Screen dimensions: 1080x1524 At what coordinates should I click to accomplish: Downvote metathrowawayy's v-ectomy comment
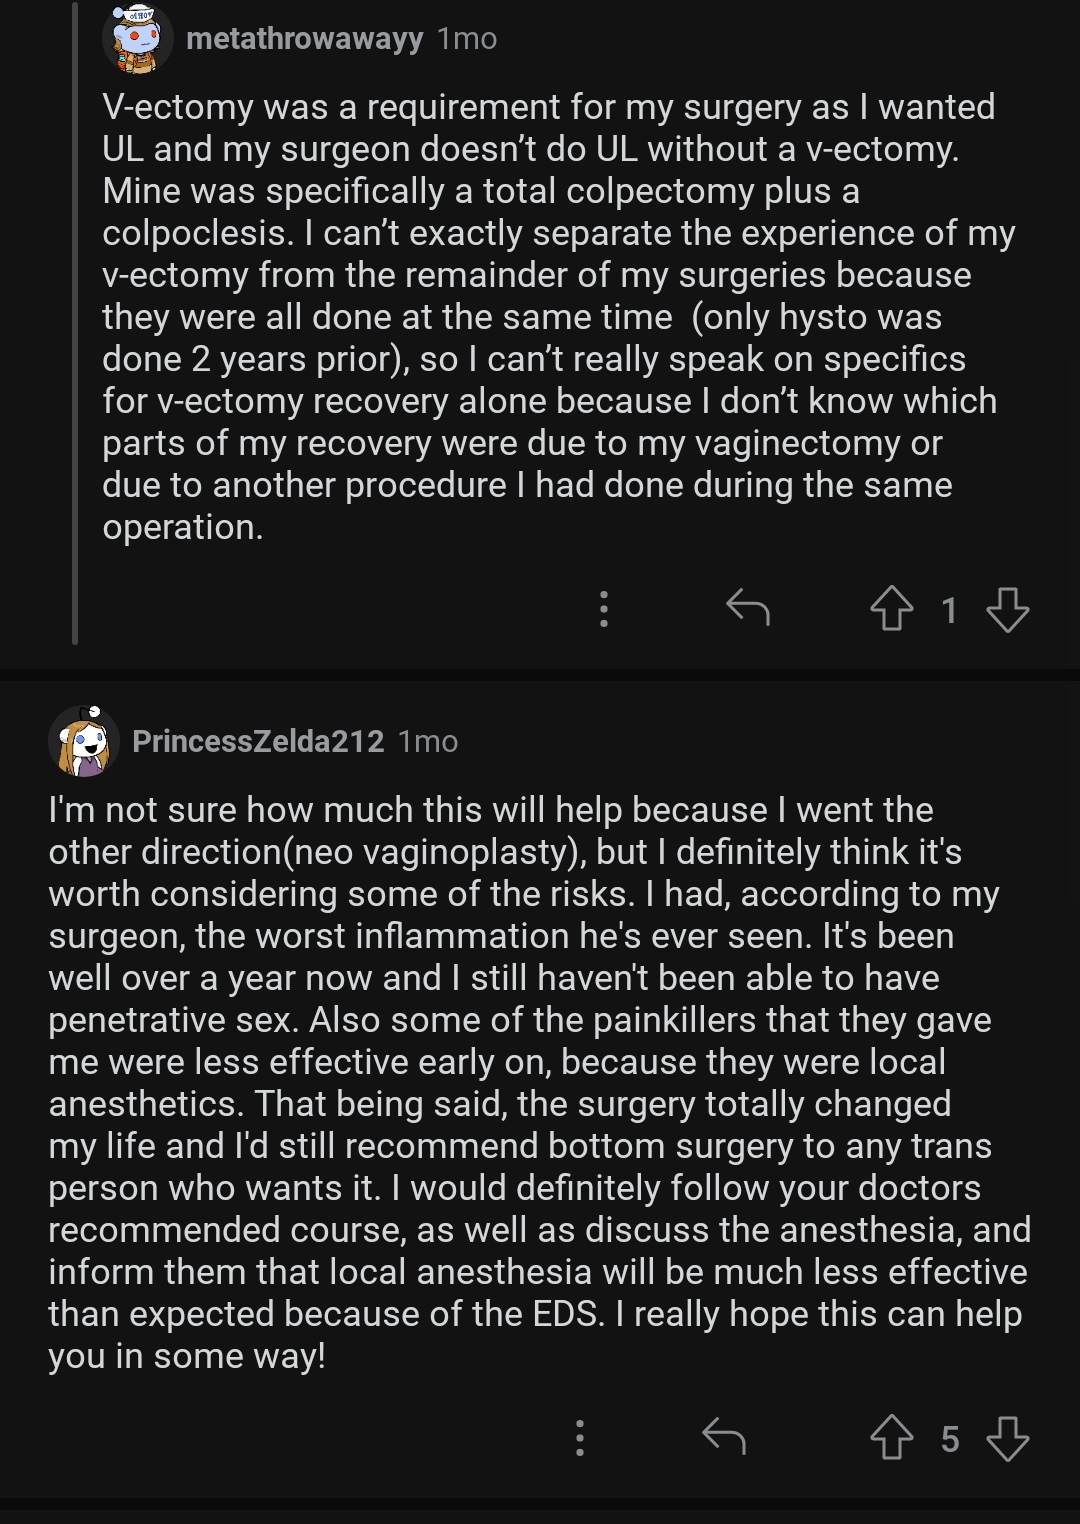(x=1007, y=609)
